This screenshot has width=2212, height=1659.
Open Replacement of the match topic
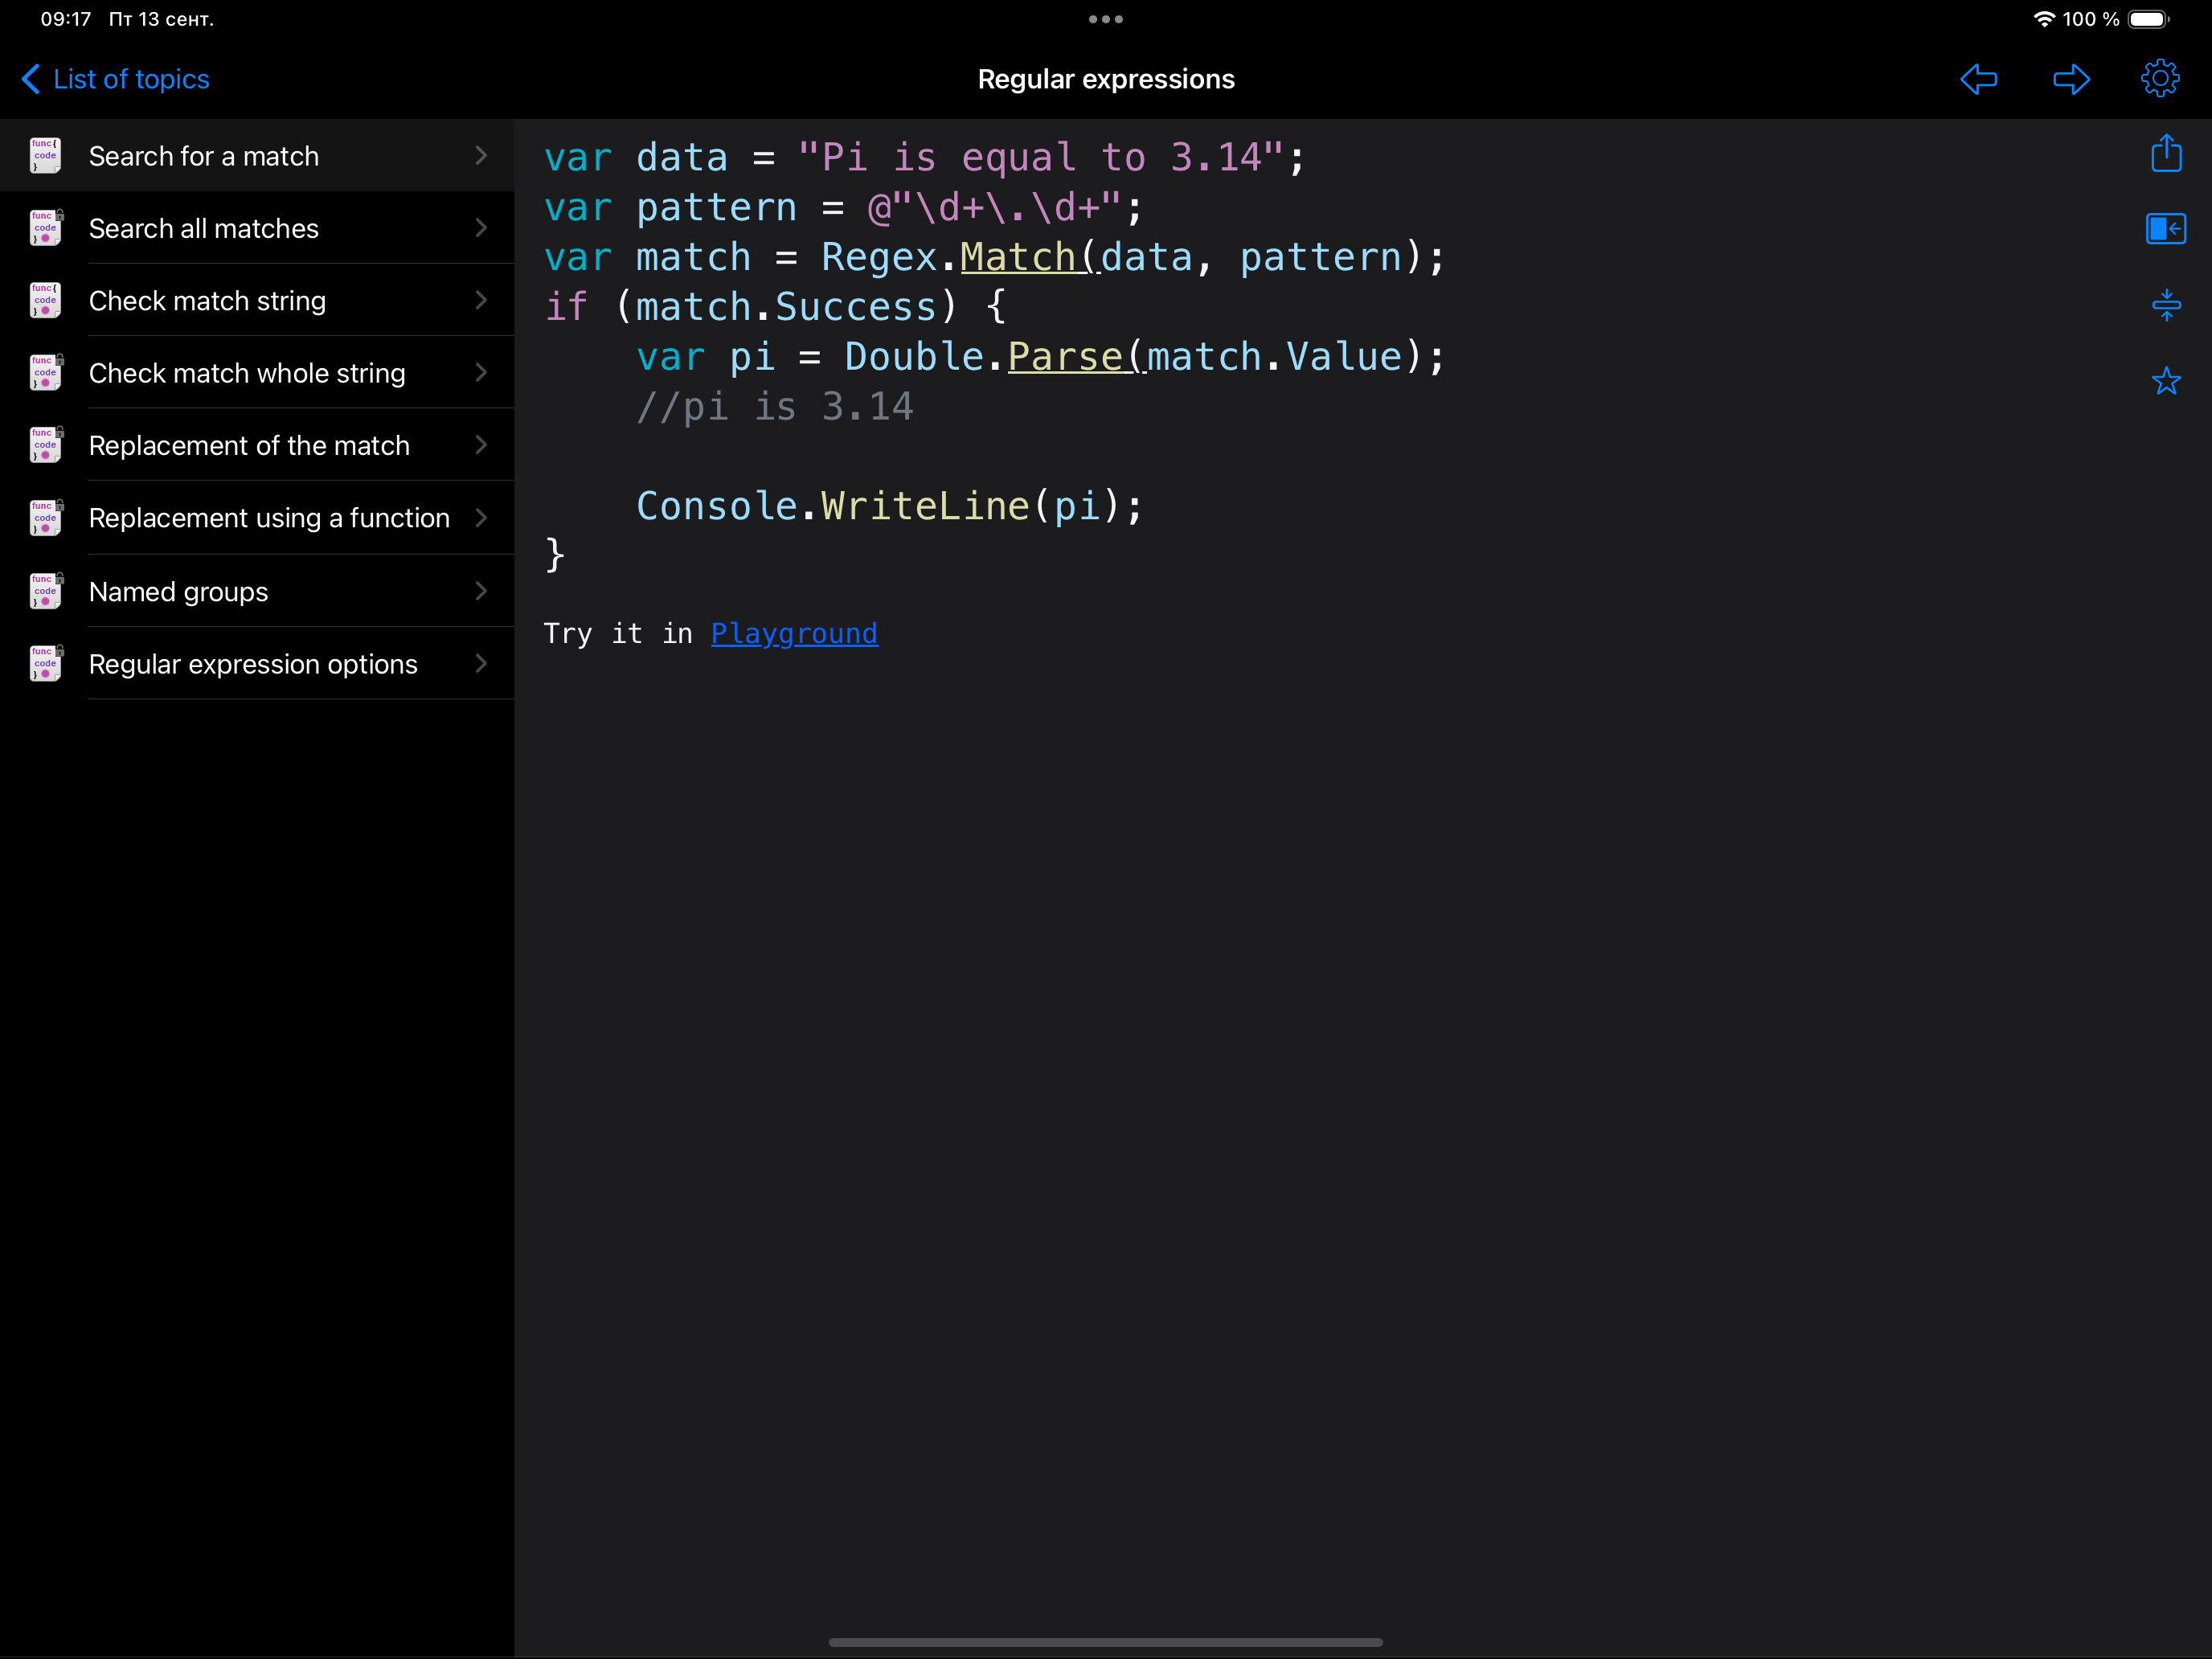click(x=257, y=445)
